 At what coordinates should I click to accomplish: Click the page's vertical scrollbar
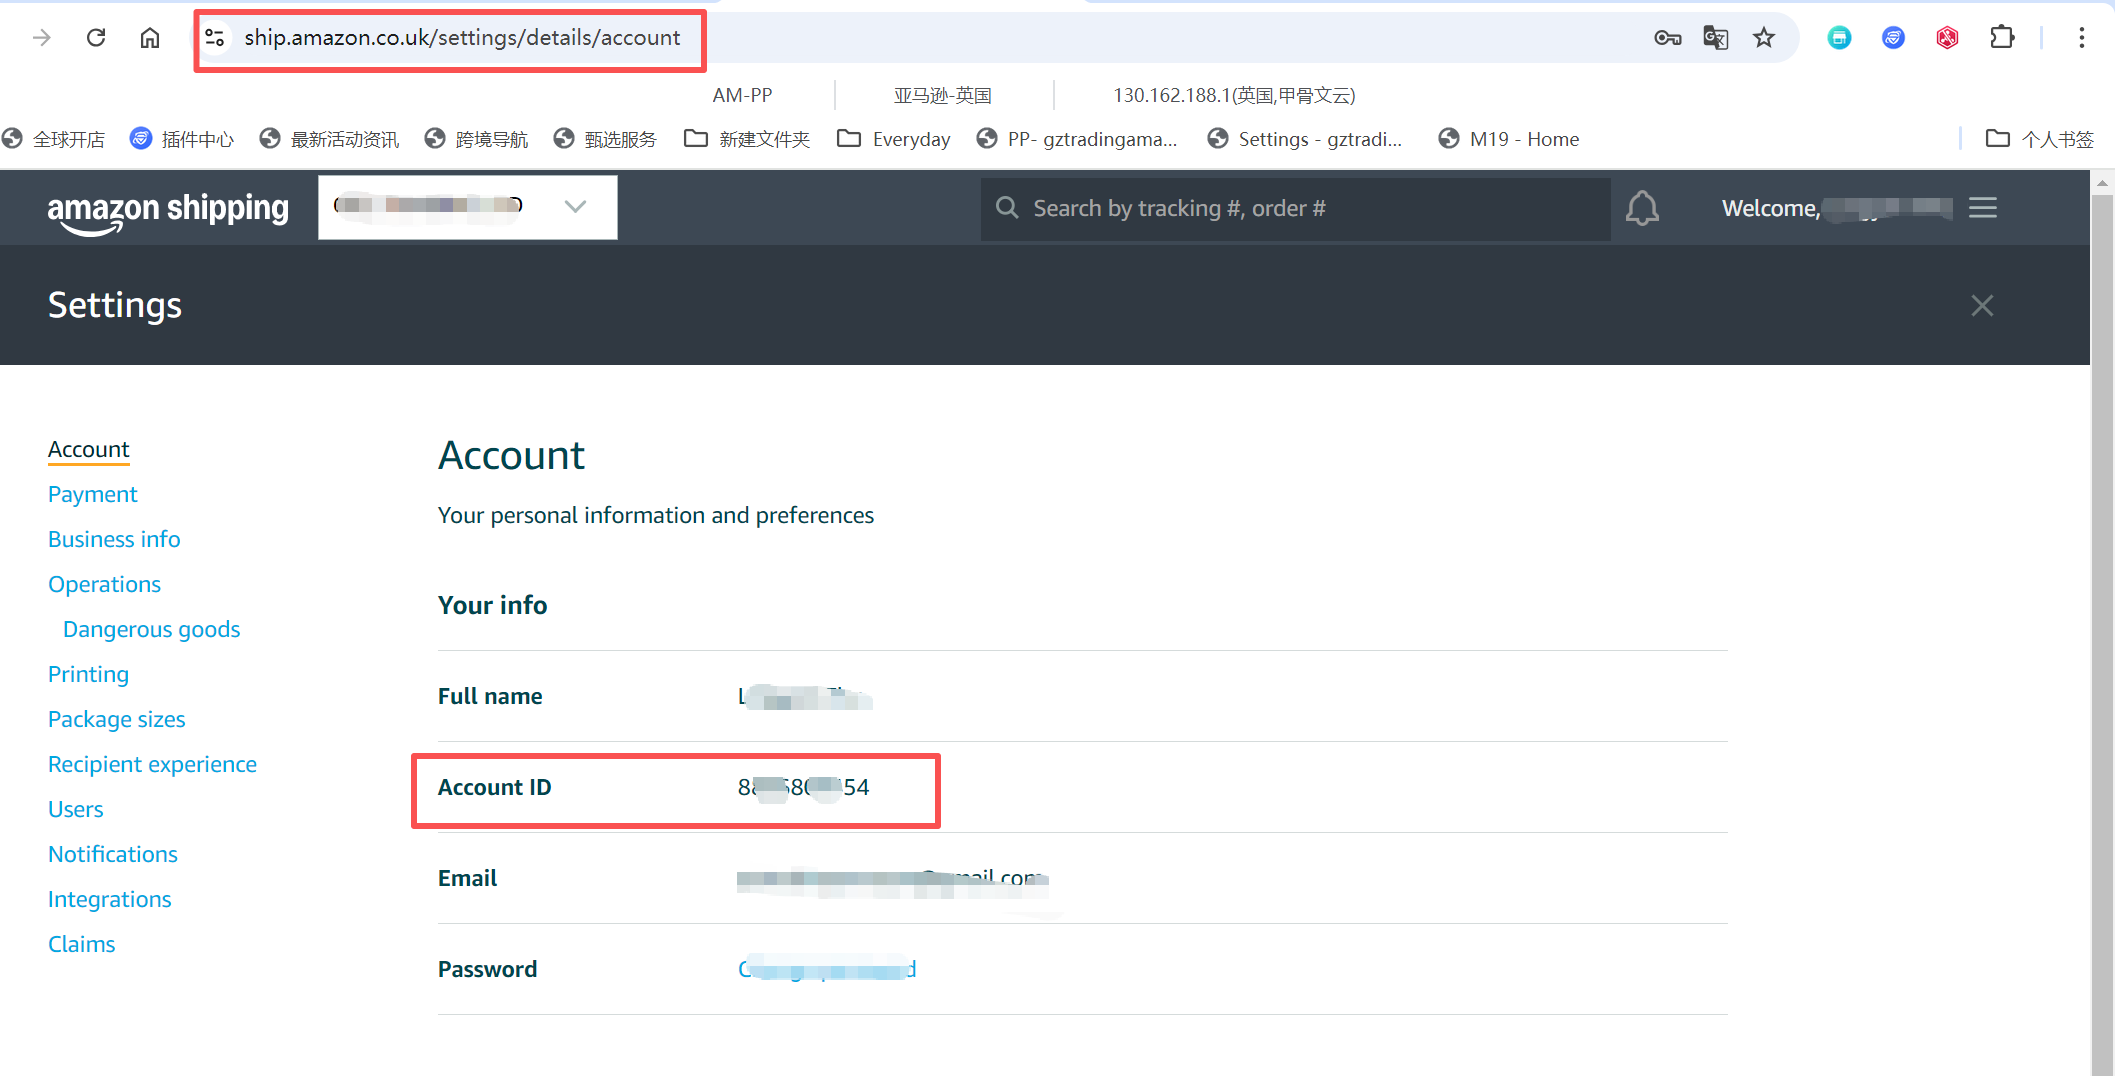pos(2102,600)
